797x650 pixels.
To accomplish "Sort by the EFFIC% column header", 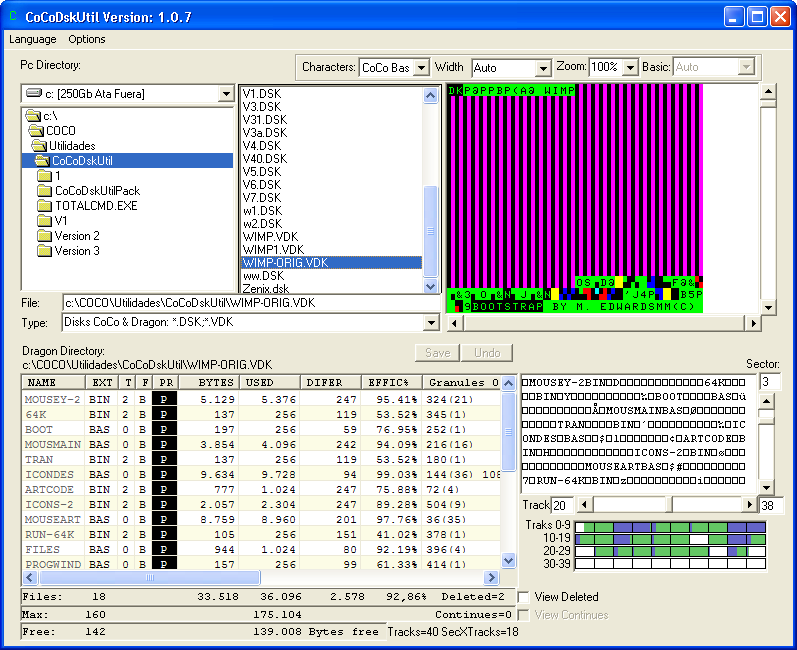I will coord(392,383).
